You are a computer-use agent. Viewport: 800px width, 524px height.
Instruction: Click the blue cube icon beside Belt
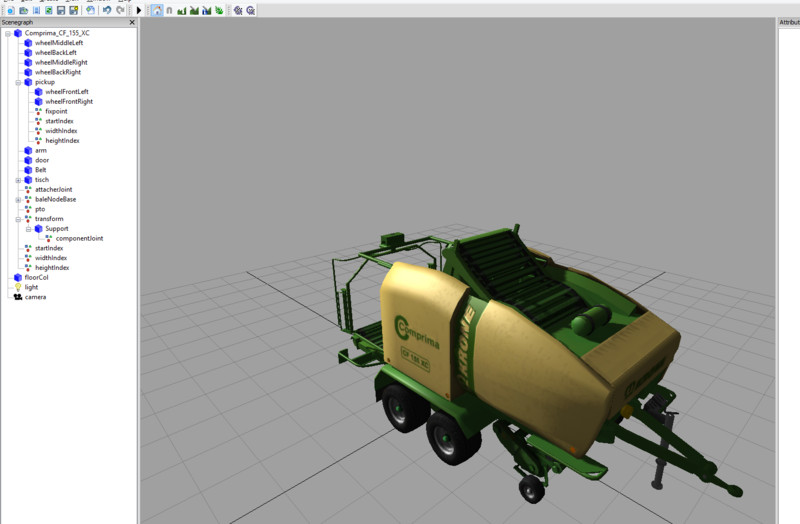pyautogui.click(x=28, y=170)
